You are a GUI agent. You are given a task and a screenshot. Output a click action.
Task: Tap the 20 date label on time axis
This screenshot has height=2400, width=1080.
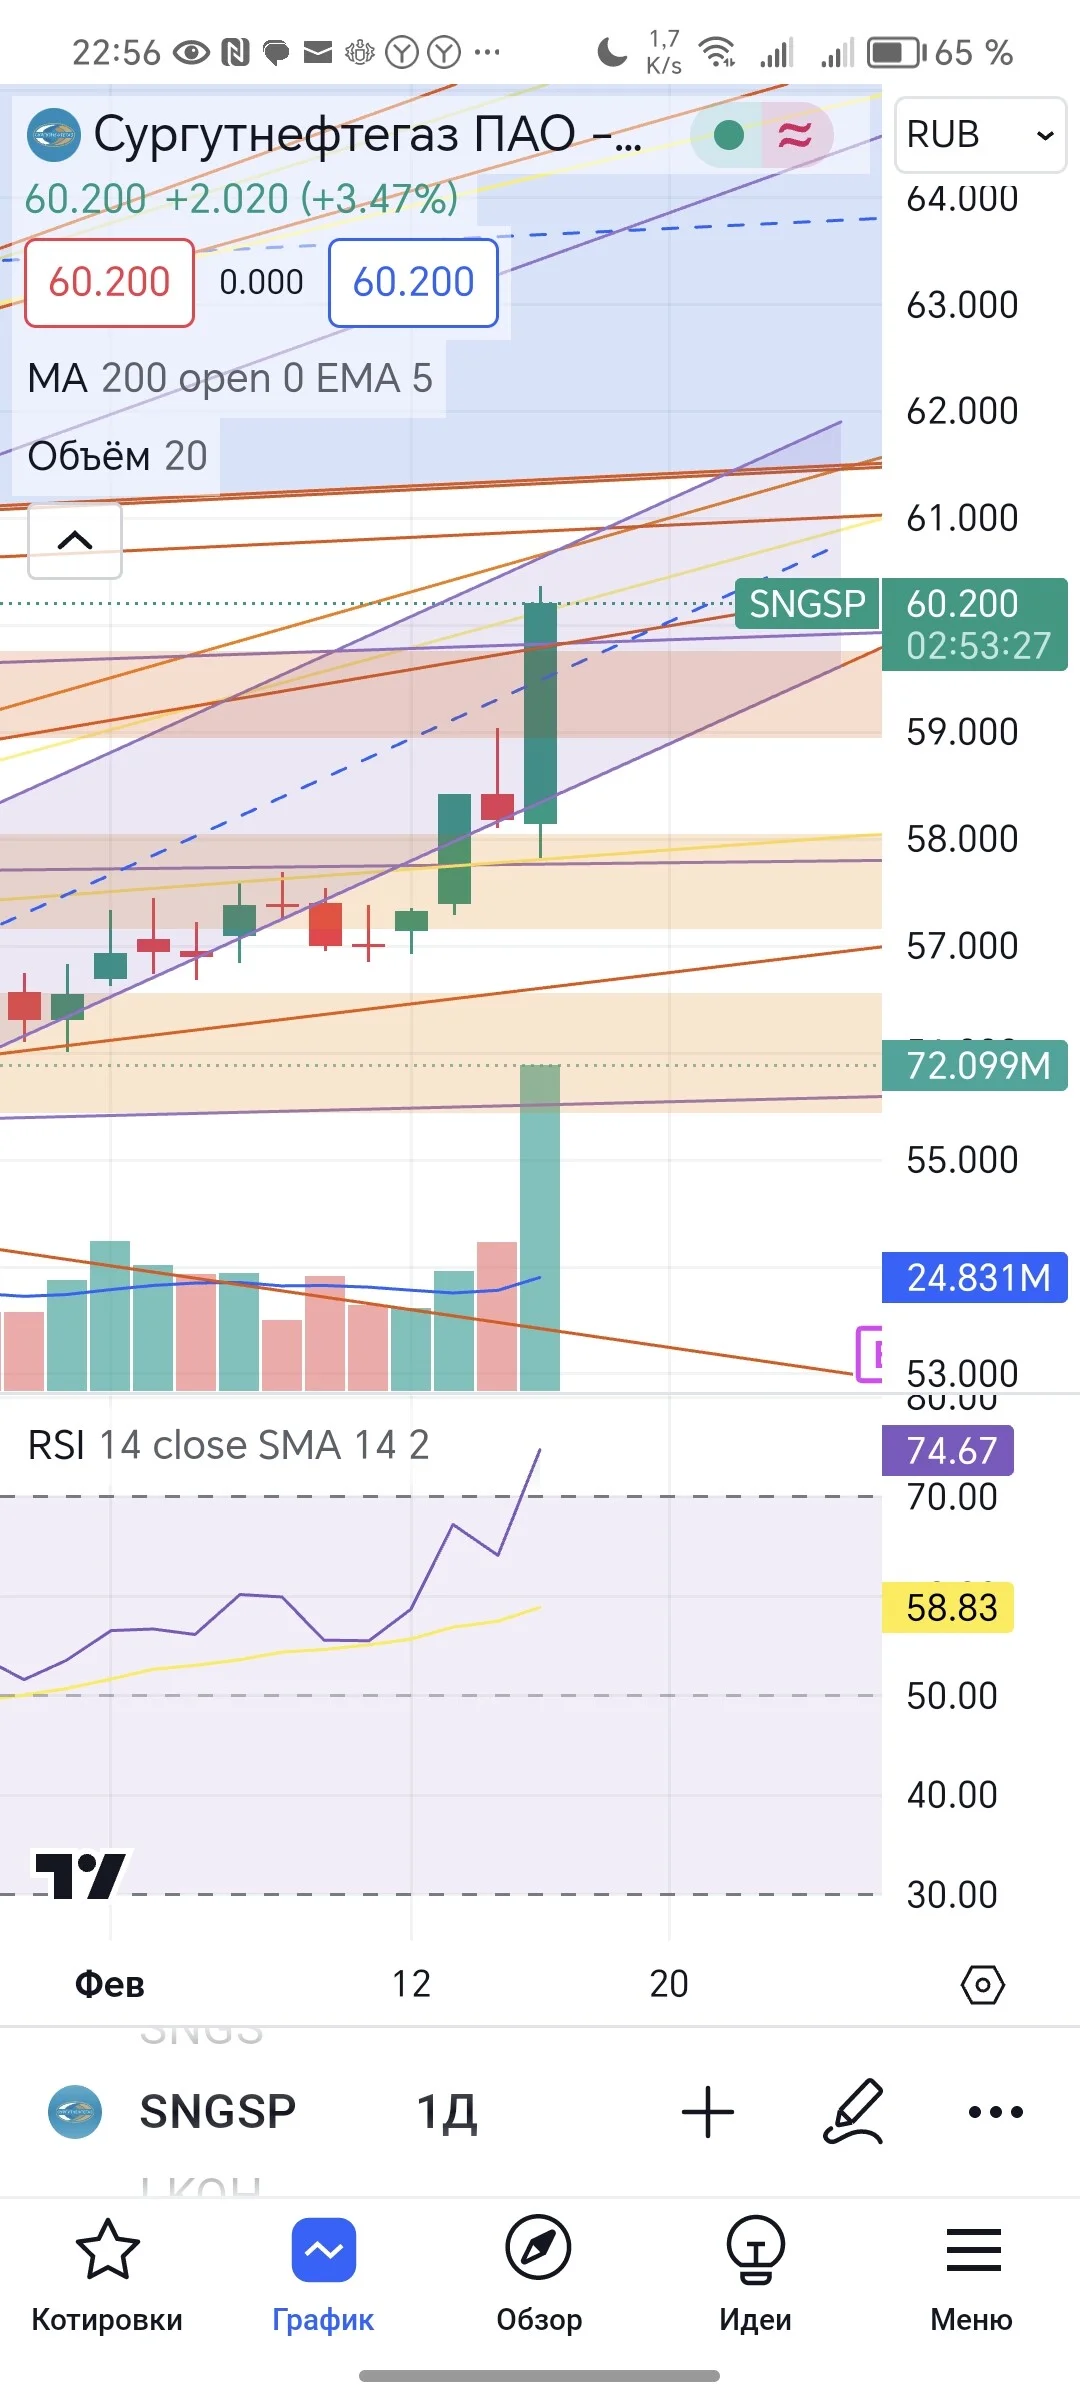(x=669, y=1984)
